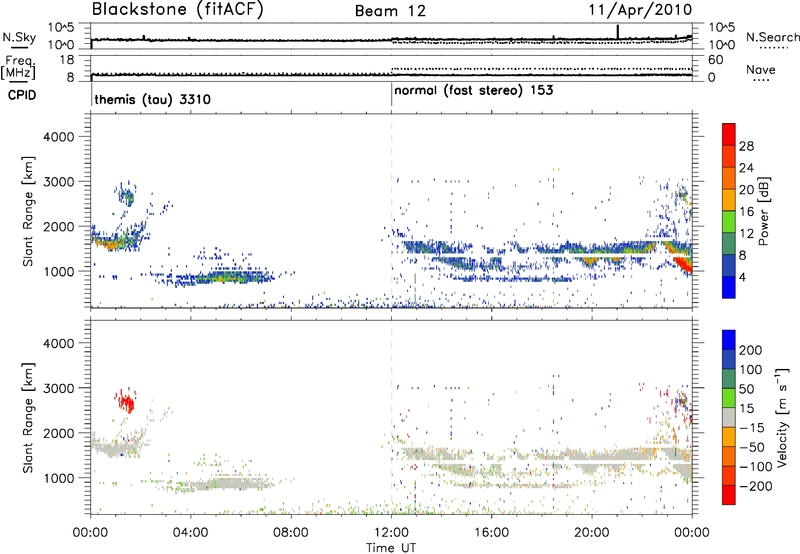Click the red bottom segment of the Velocity colorbar

pos(729,495)
